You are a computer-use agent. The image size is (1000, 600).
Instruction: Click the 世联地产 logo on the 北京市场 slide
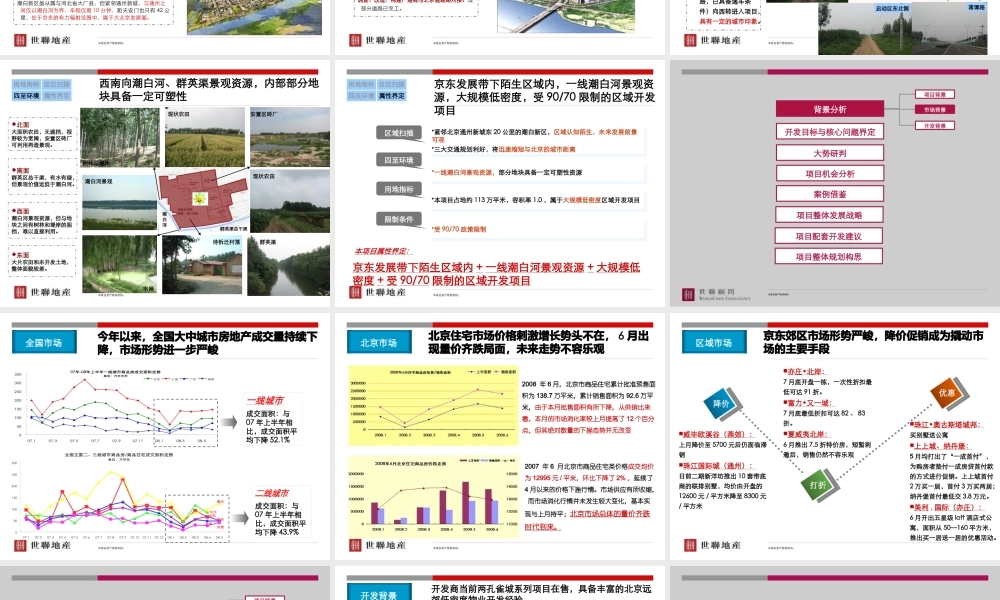(x=377, y=545)
